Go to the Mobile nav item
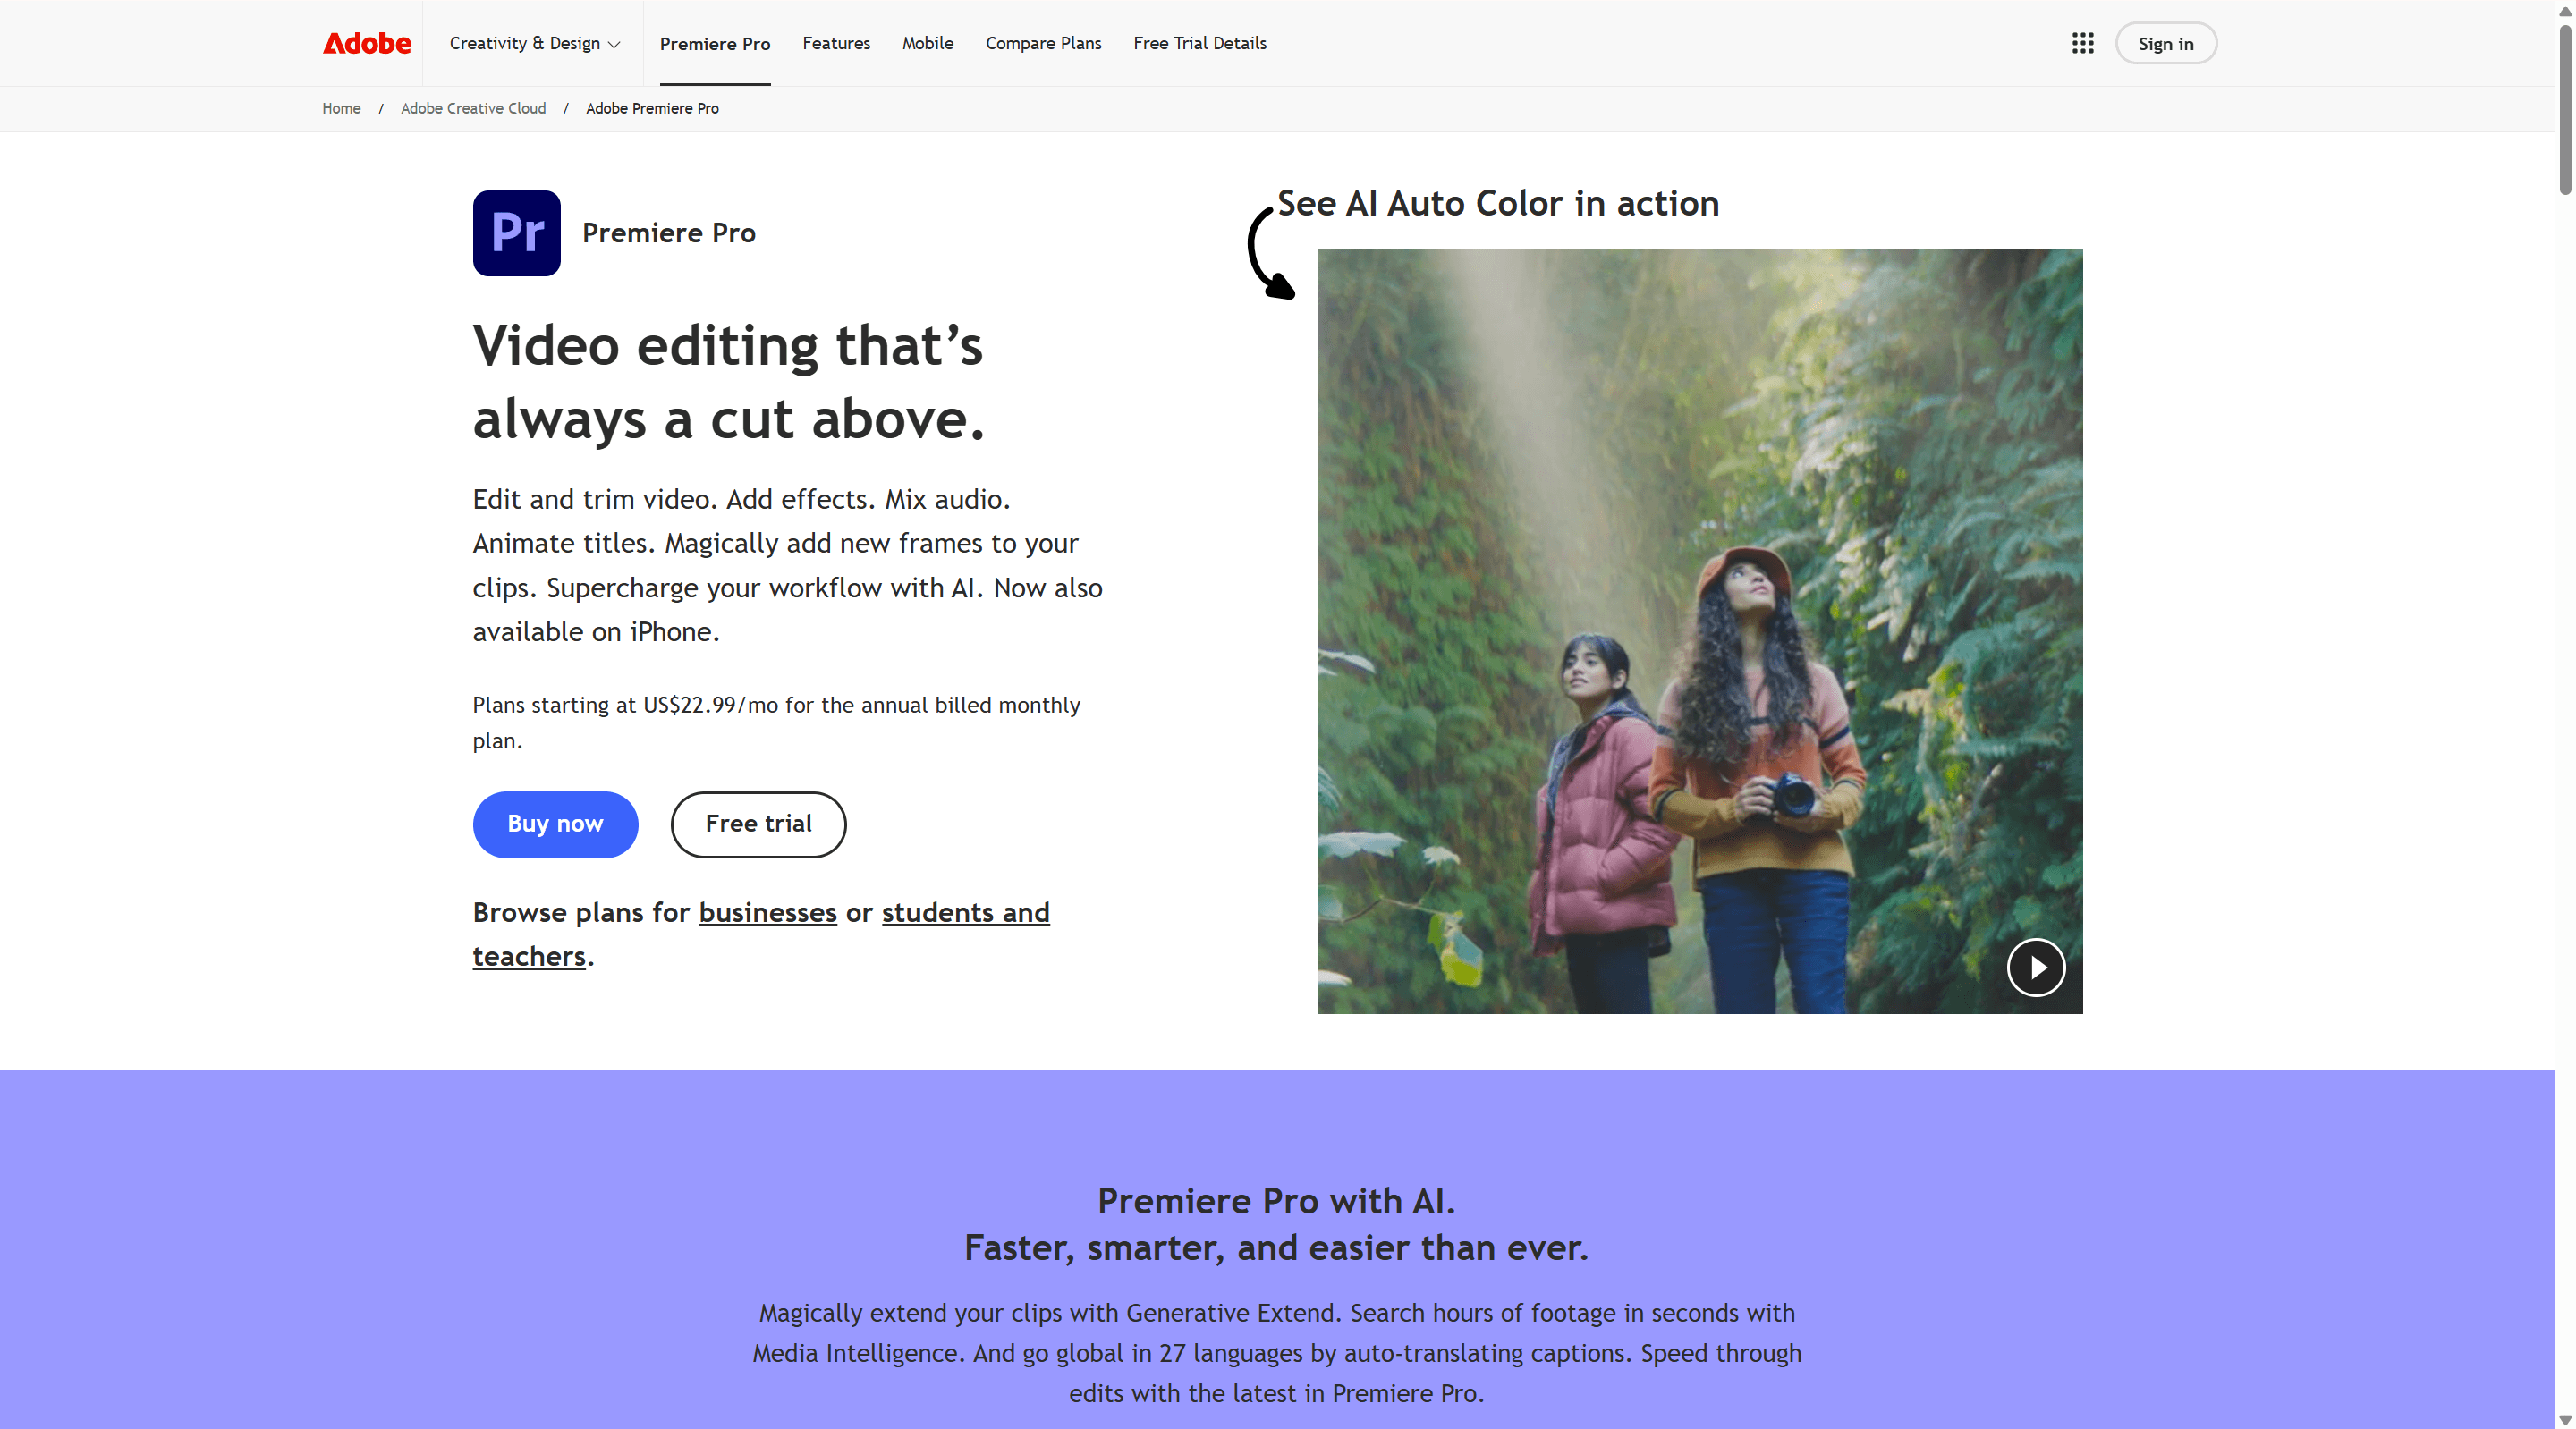Screen dimensions: 2576x1429 [927, 43]
